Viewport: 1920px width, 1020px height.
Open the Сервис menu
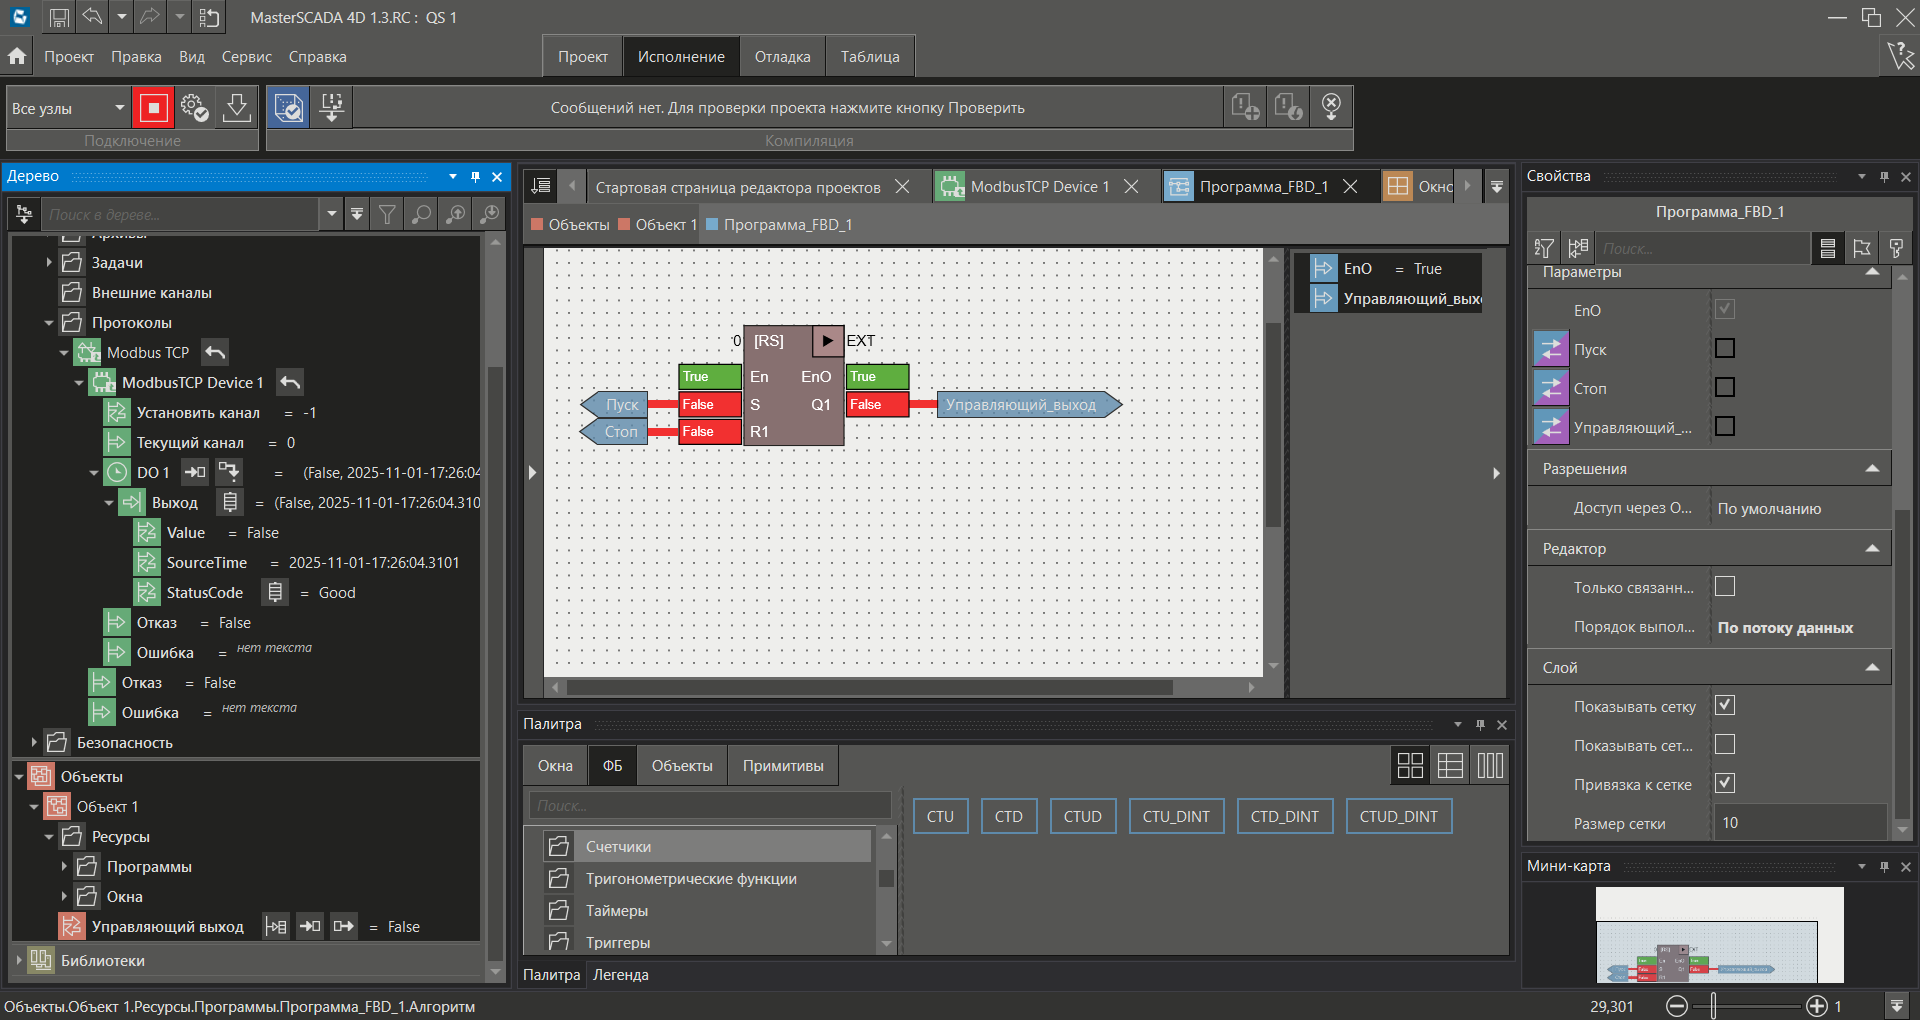[246, 57]
